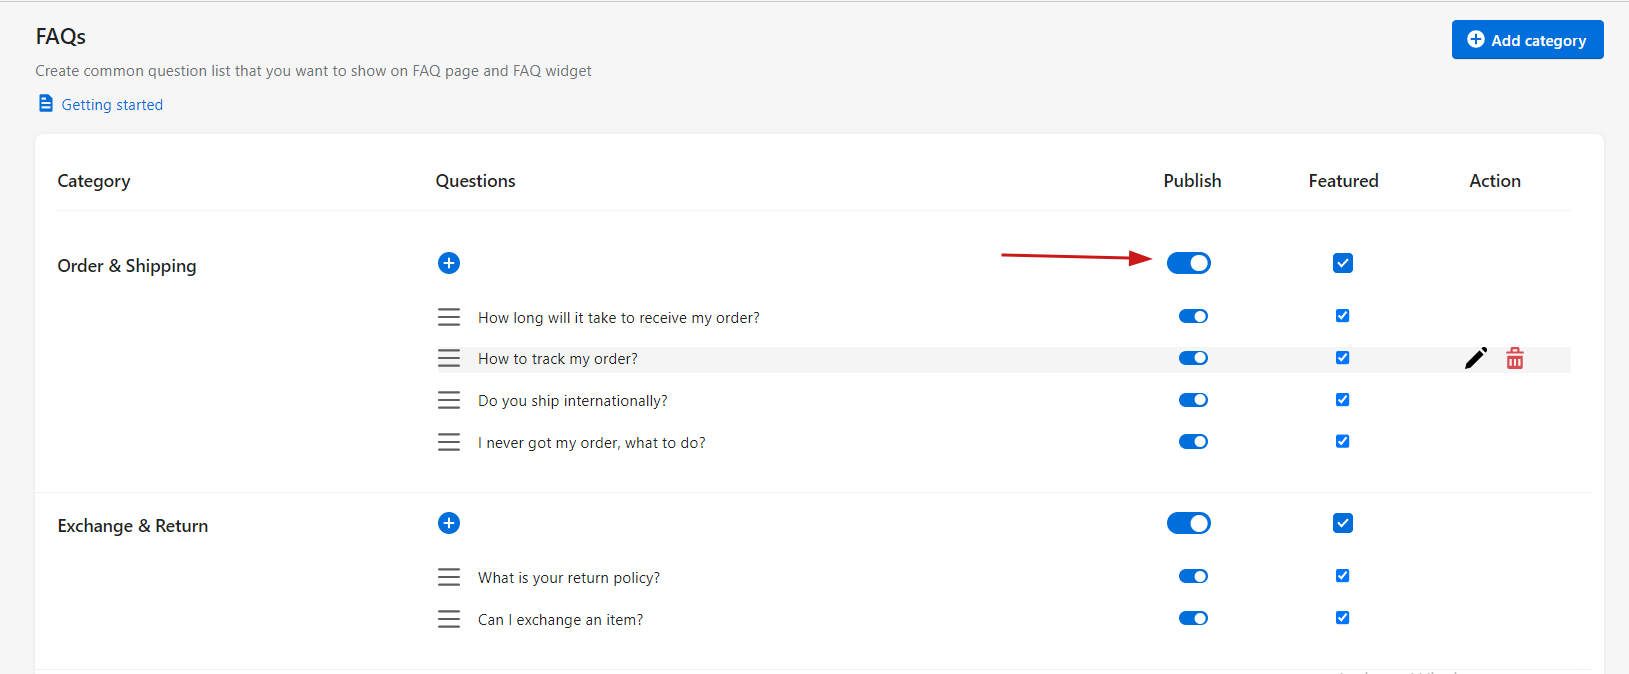Image resolution: width=1629 pixels, height=674 pixels.
Task: Click the Publish column header
Action: [1192, 181]
